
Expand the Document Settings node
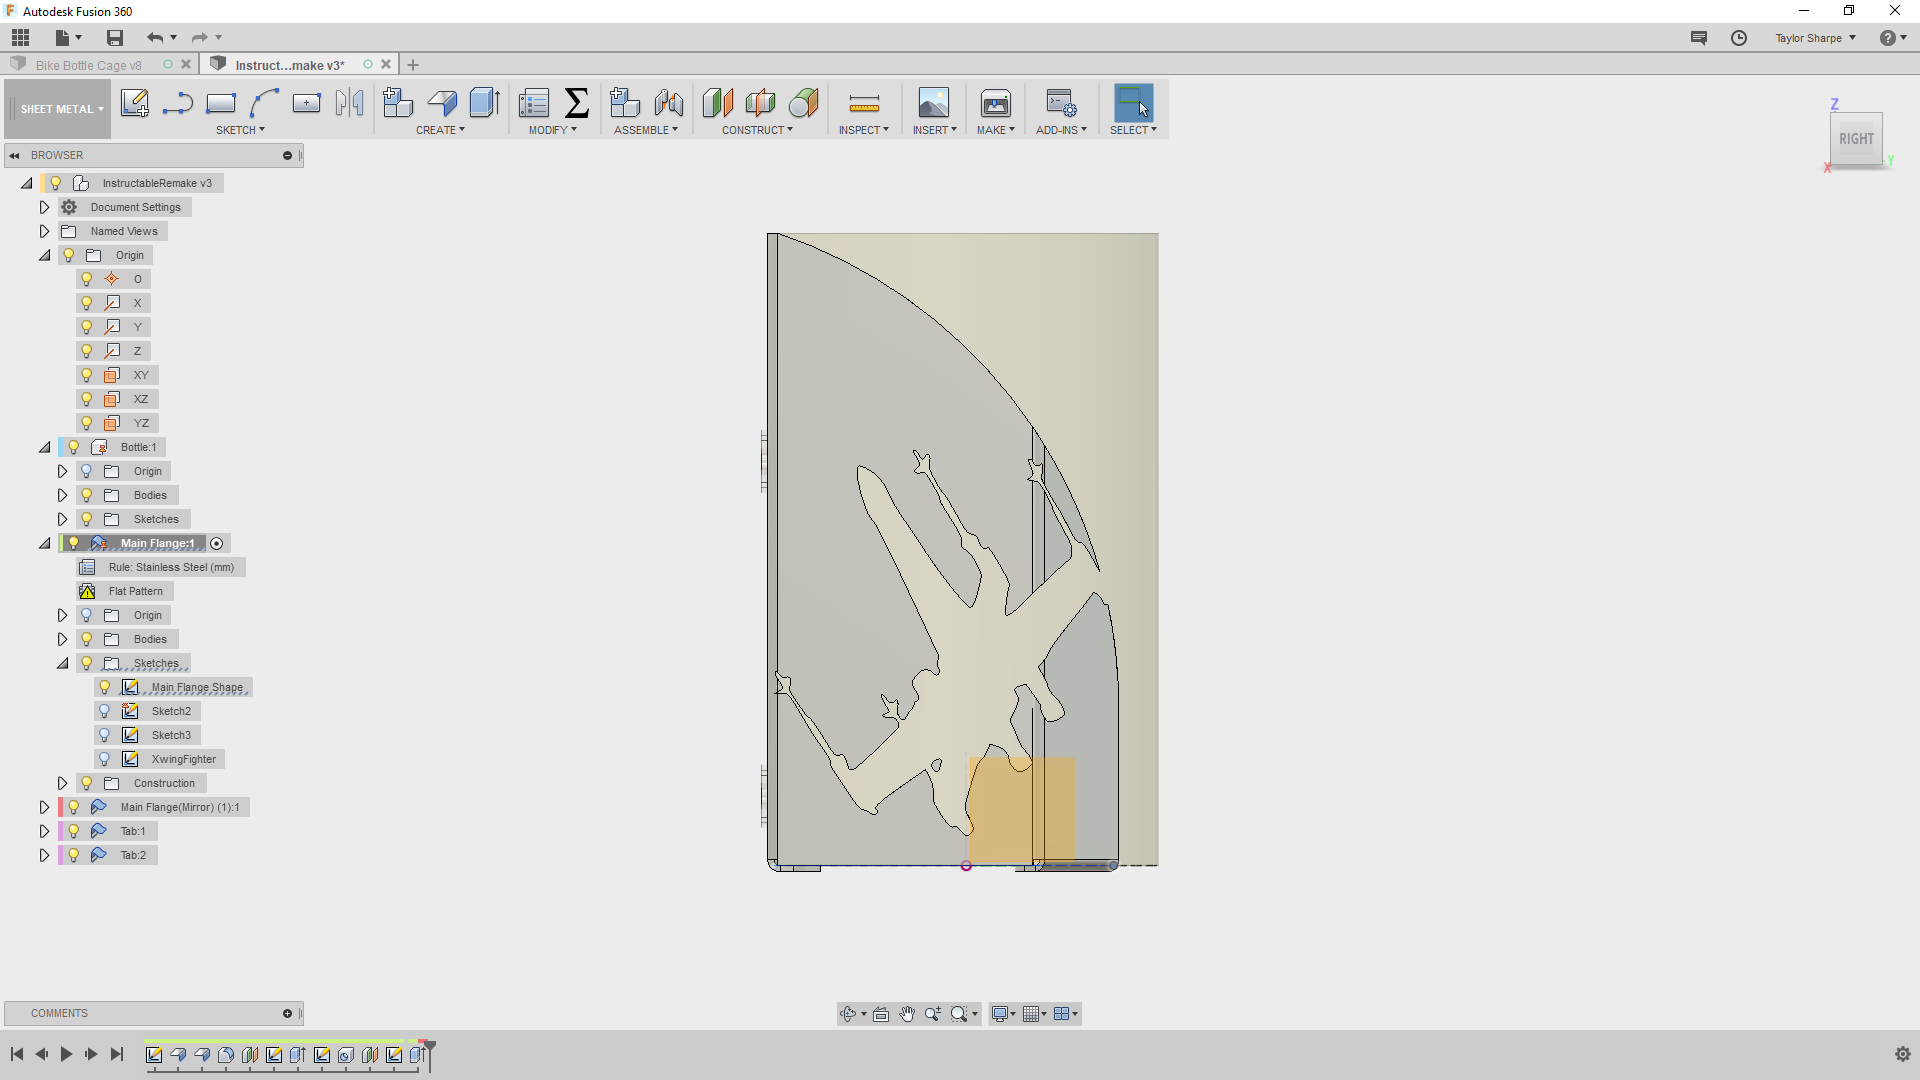[44, 207]
